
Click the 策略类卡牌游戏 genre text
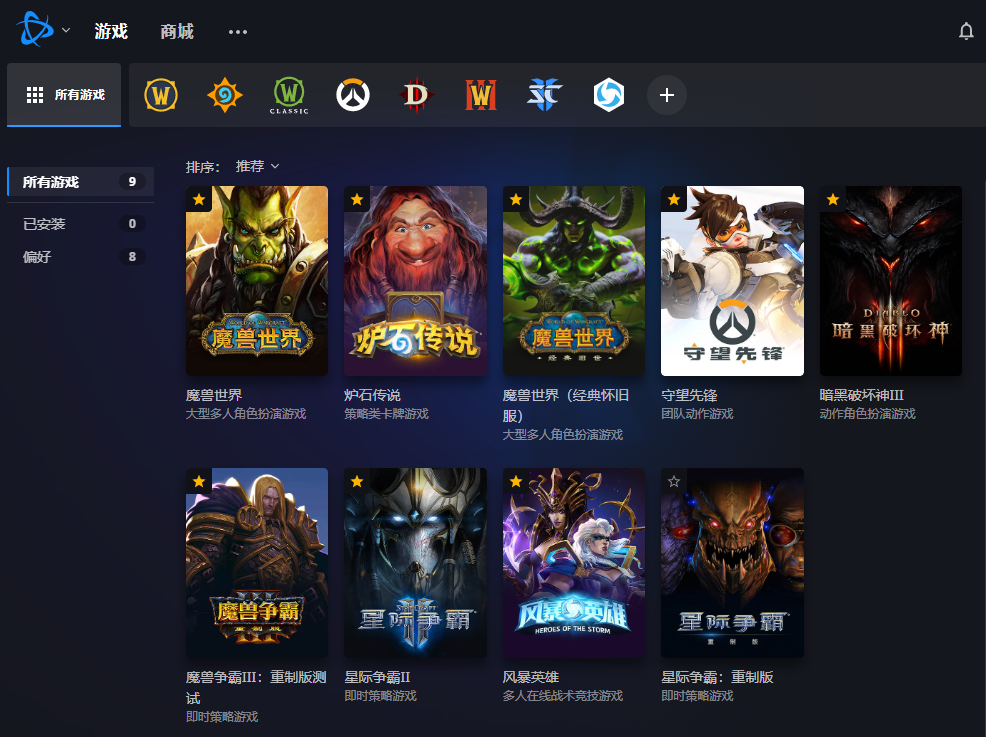pos(386,414)
